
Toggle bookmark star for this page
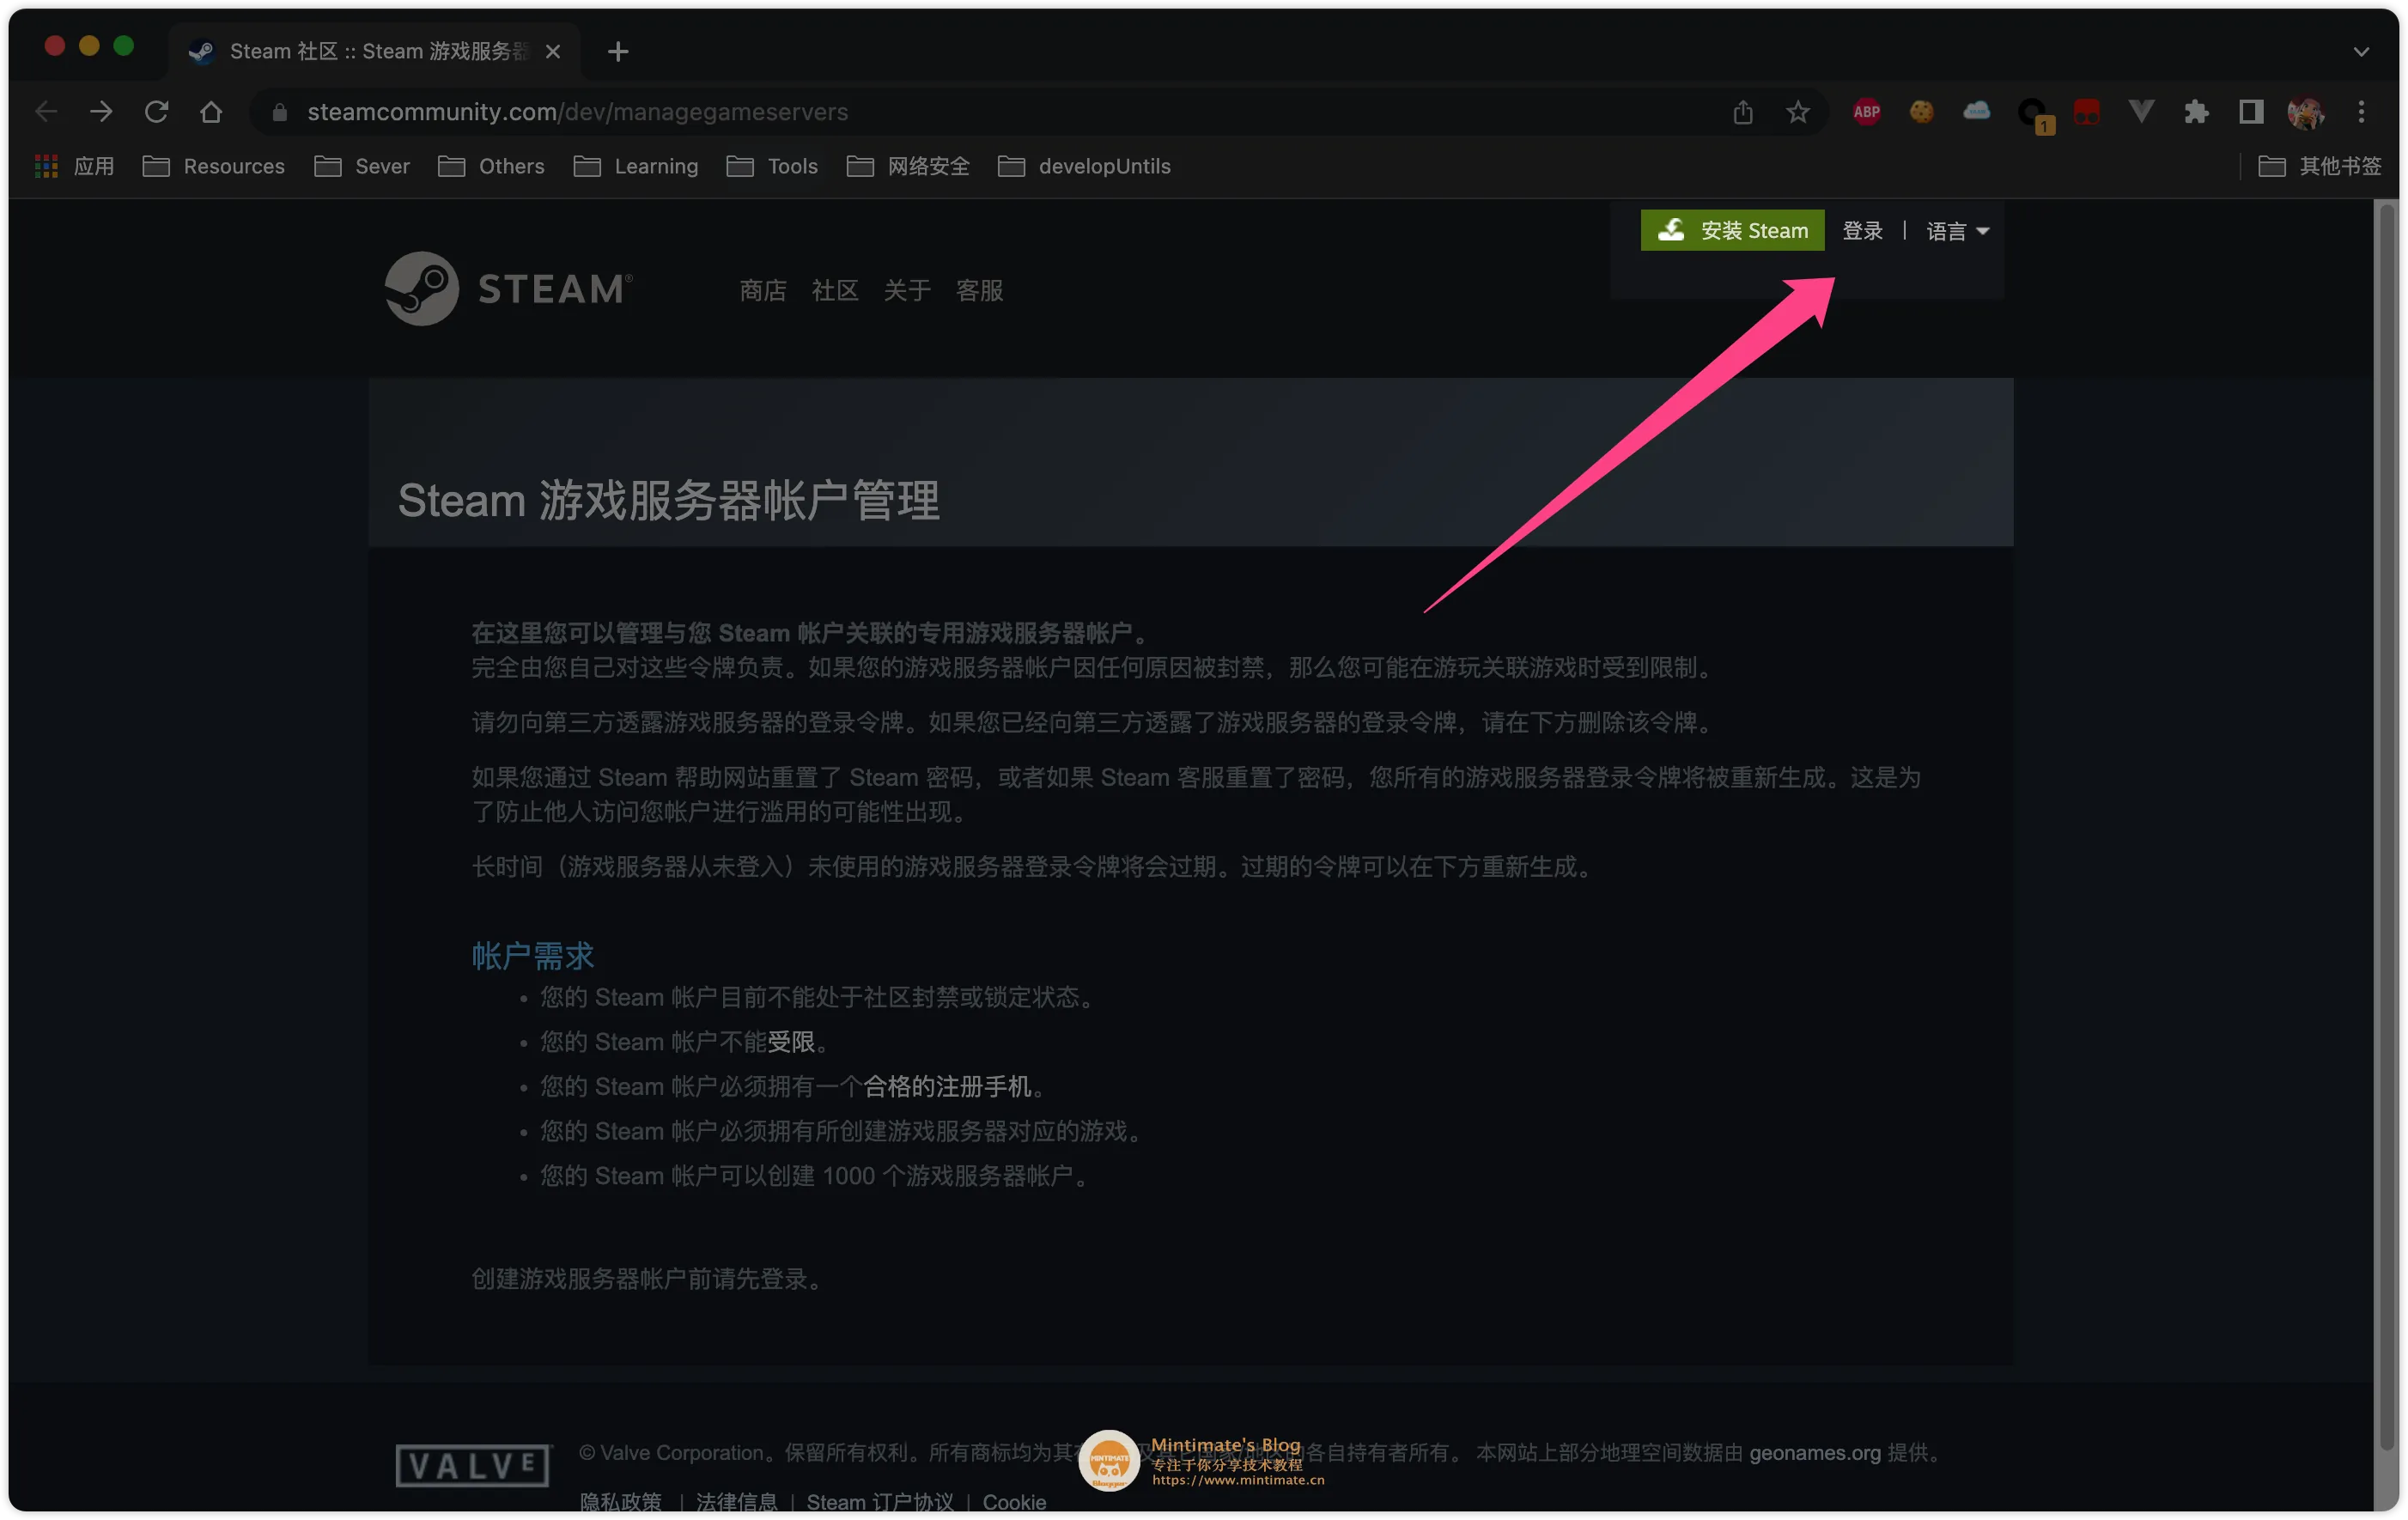click(x=1797, y=111)
